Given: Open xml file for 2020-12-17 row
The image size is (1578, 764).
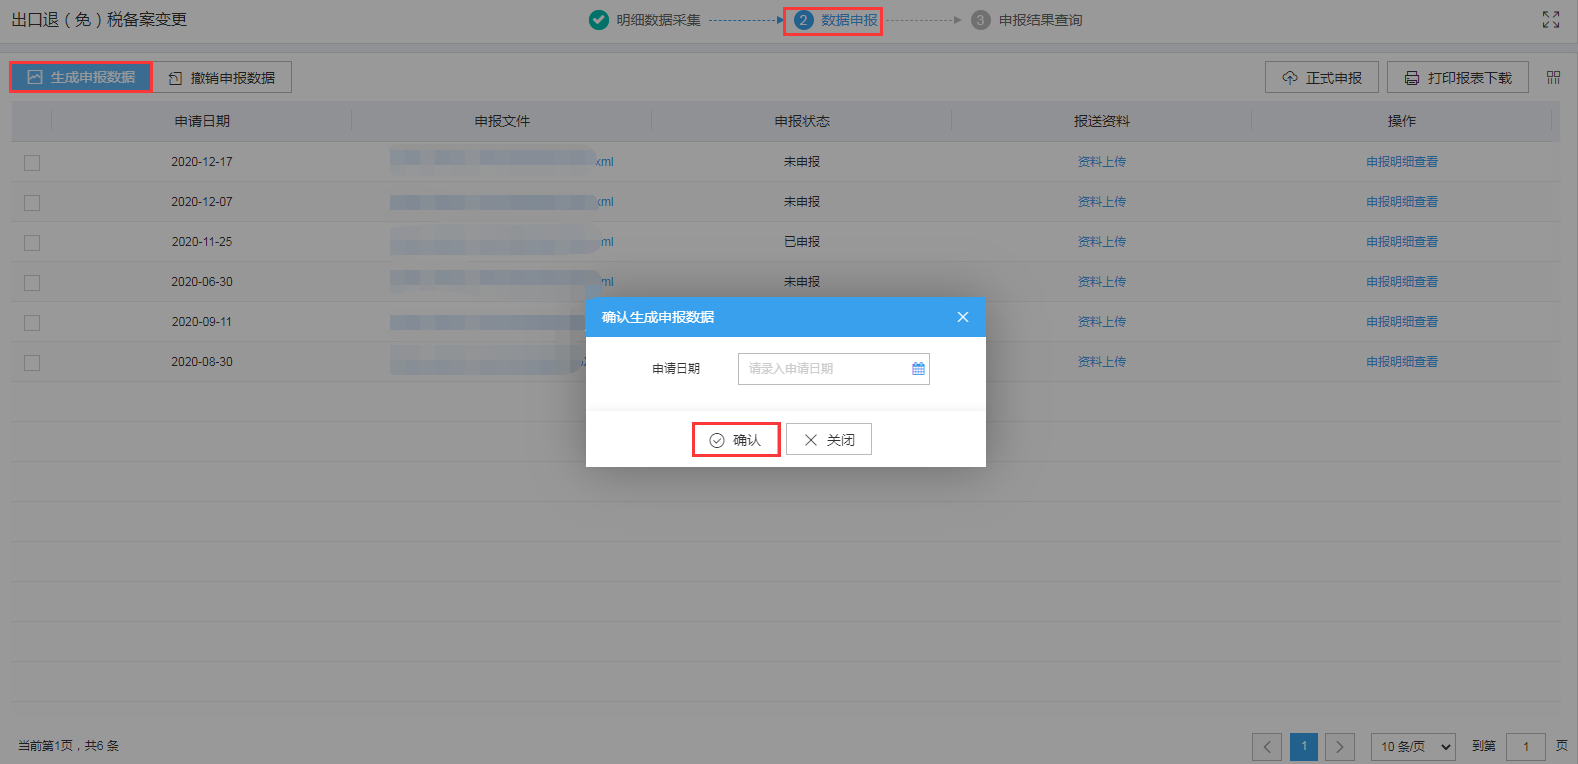Looking at the screenshot, I should pos(502,162).
